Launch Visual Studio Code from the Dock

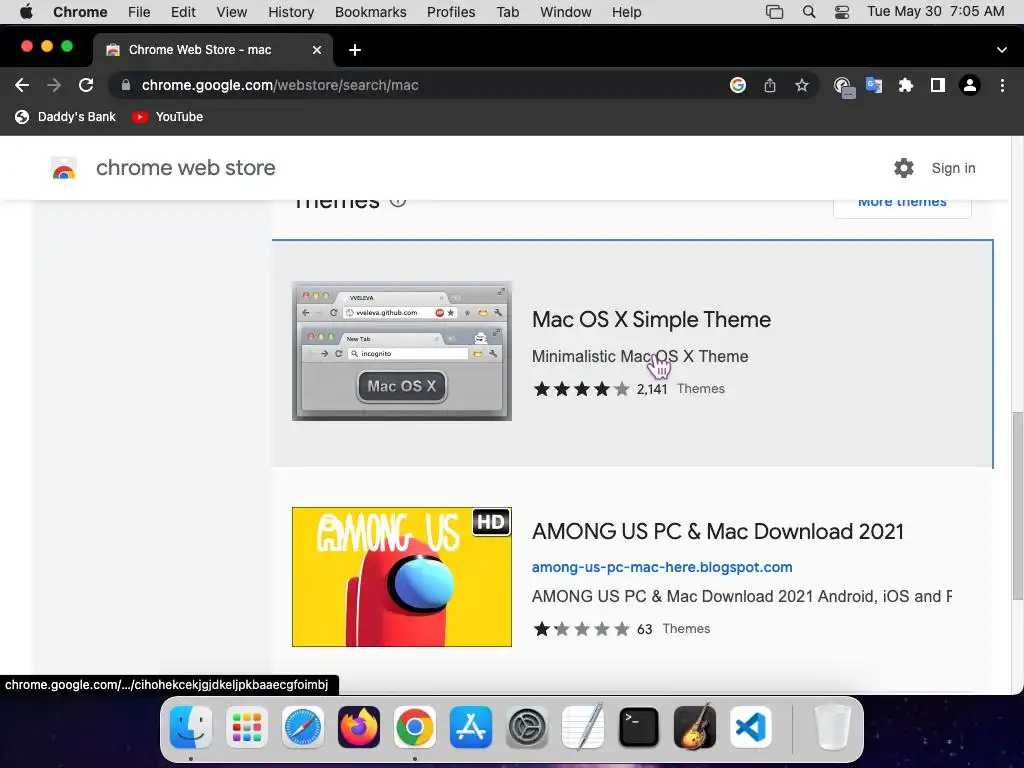750,727
